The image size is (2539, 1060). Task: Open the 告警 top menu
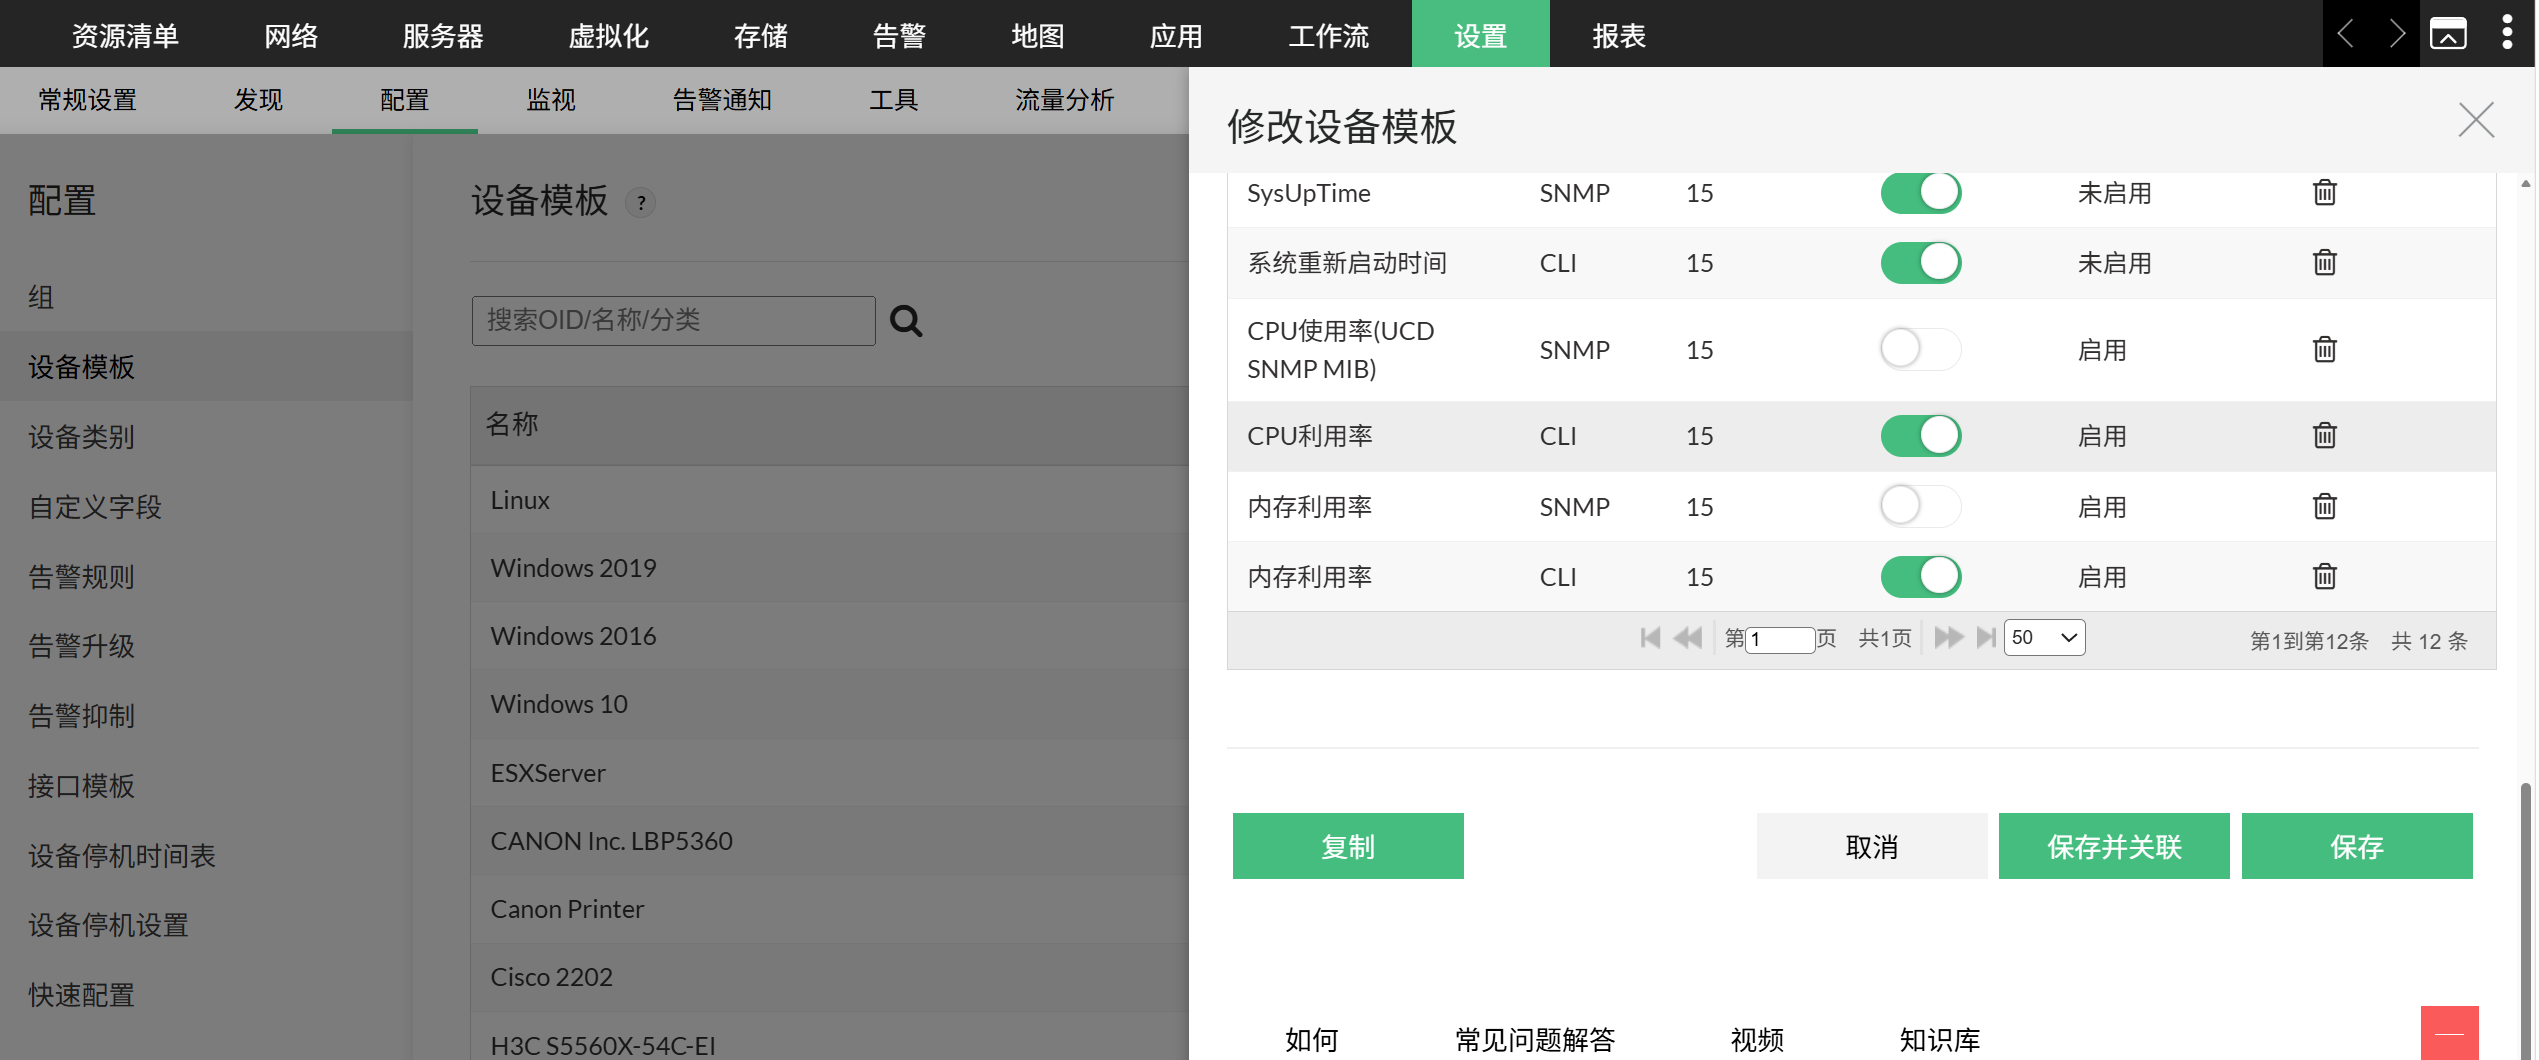pyautogui.click(x=899, y=36)
